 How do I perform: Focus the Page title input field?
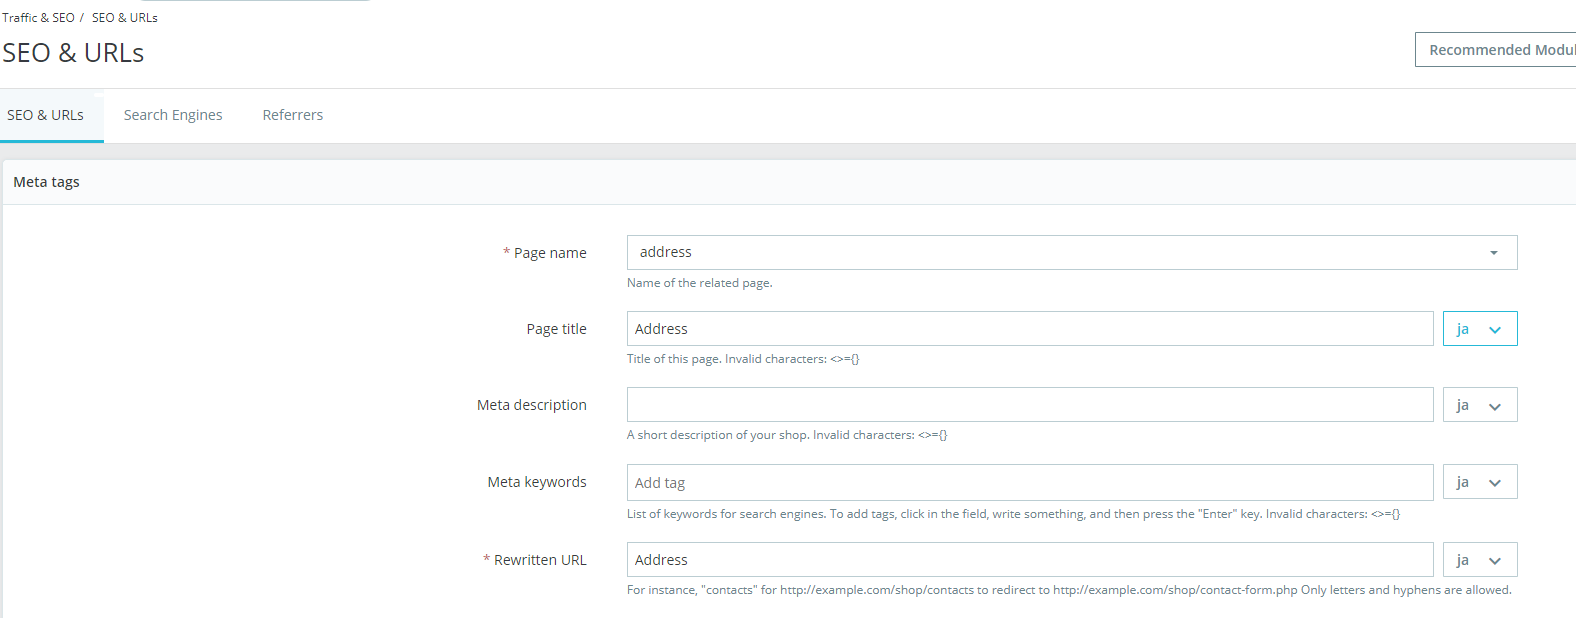(1030, 329)
